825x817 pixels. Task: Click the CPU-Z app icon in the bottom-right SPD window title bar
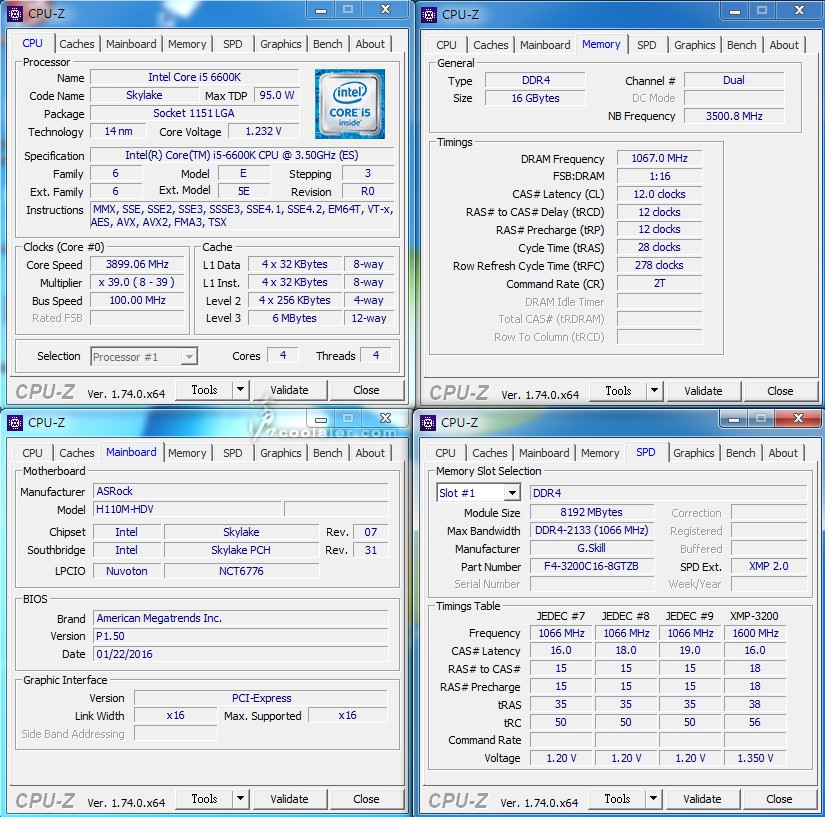point(428,422)
